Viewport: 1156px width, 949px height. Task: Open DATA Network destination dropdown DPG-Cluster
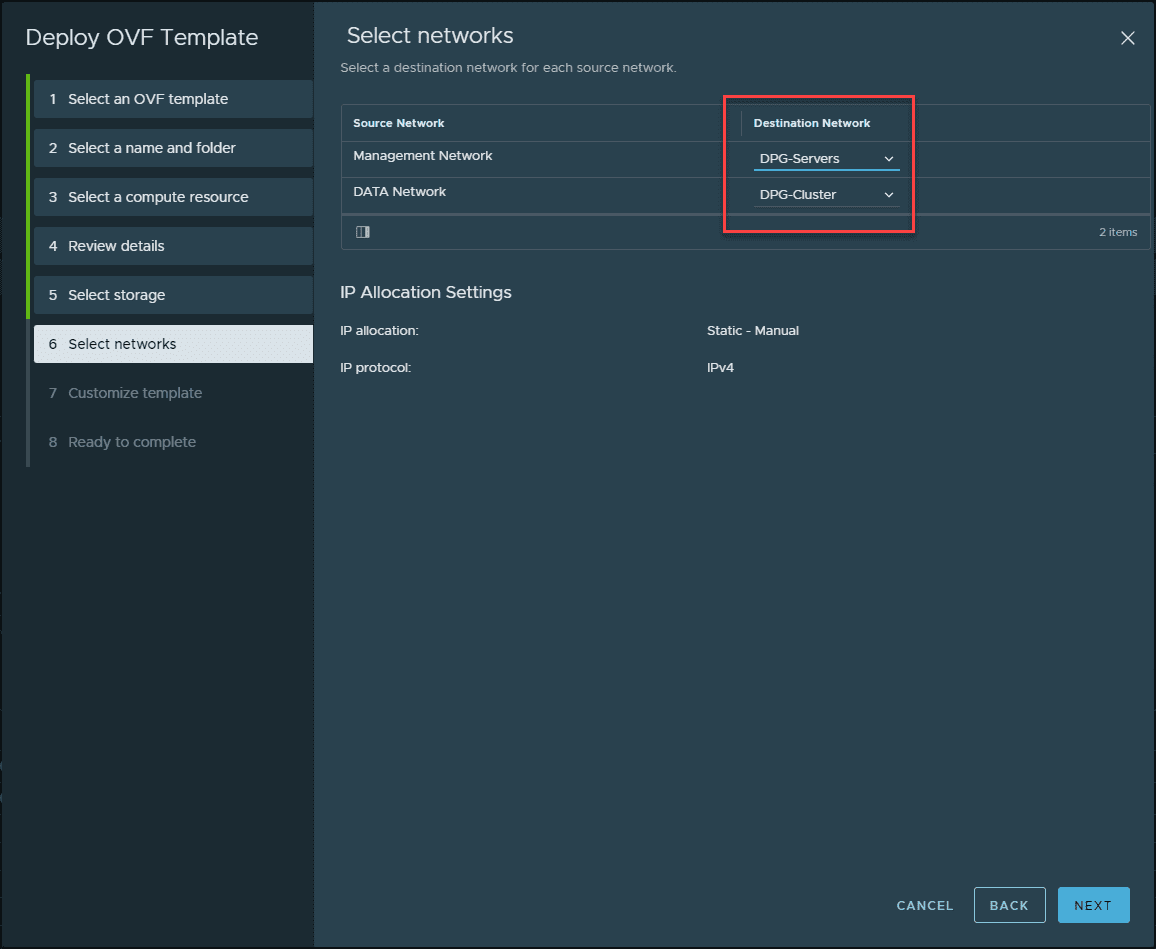click(x=825, y=194)
